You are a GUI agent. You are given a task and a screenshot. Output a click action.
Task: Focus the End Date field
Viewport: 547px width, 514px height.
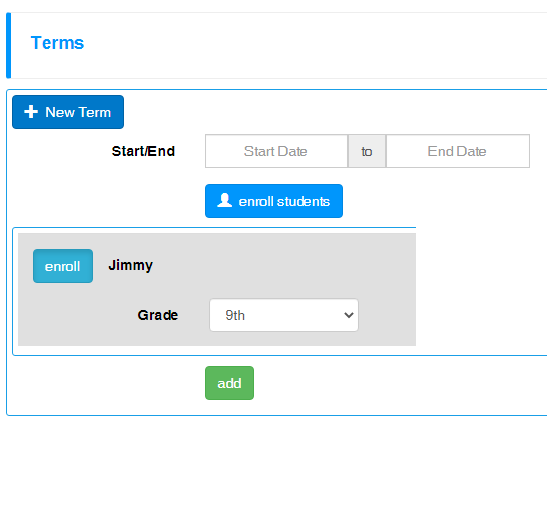point(458,151)
